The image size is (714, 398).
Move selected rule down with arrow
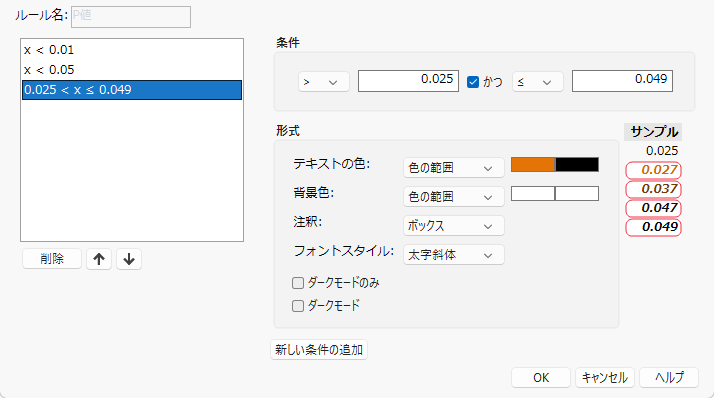point(129,259)
